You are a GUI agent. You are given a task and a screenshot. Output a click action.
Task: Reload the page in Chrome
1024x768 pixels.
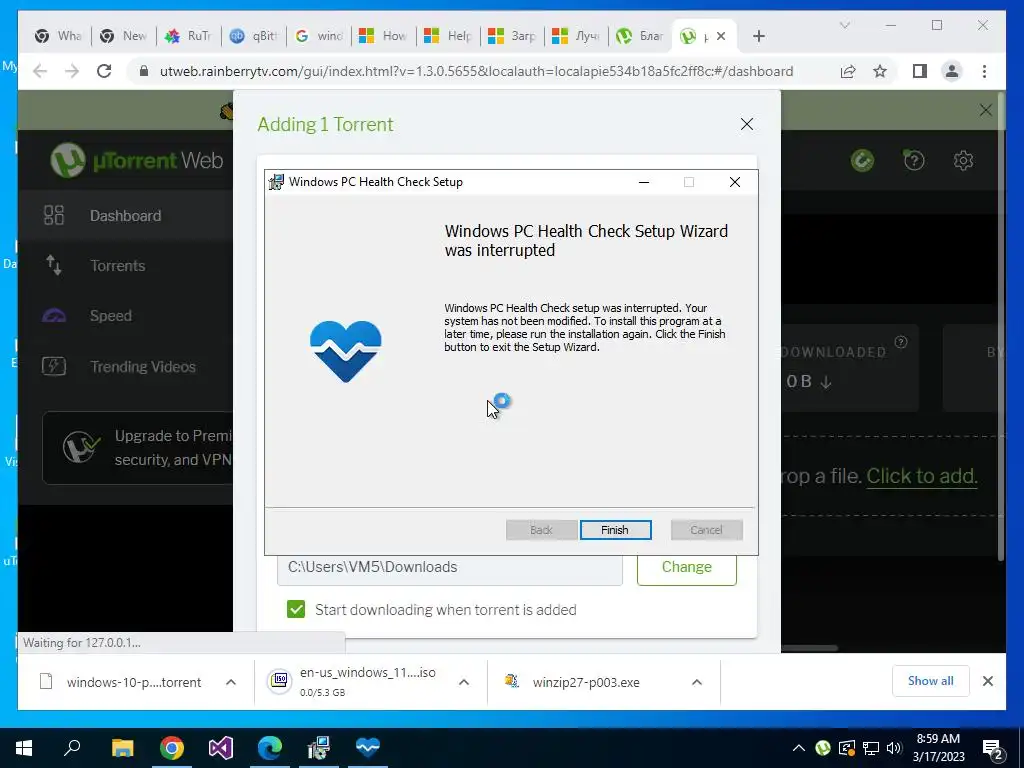click(x=104, y=71)
